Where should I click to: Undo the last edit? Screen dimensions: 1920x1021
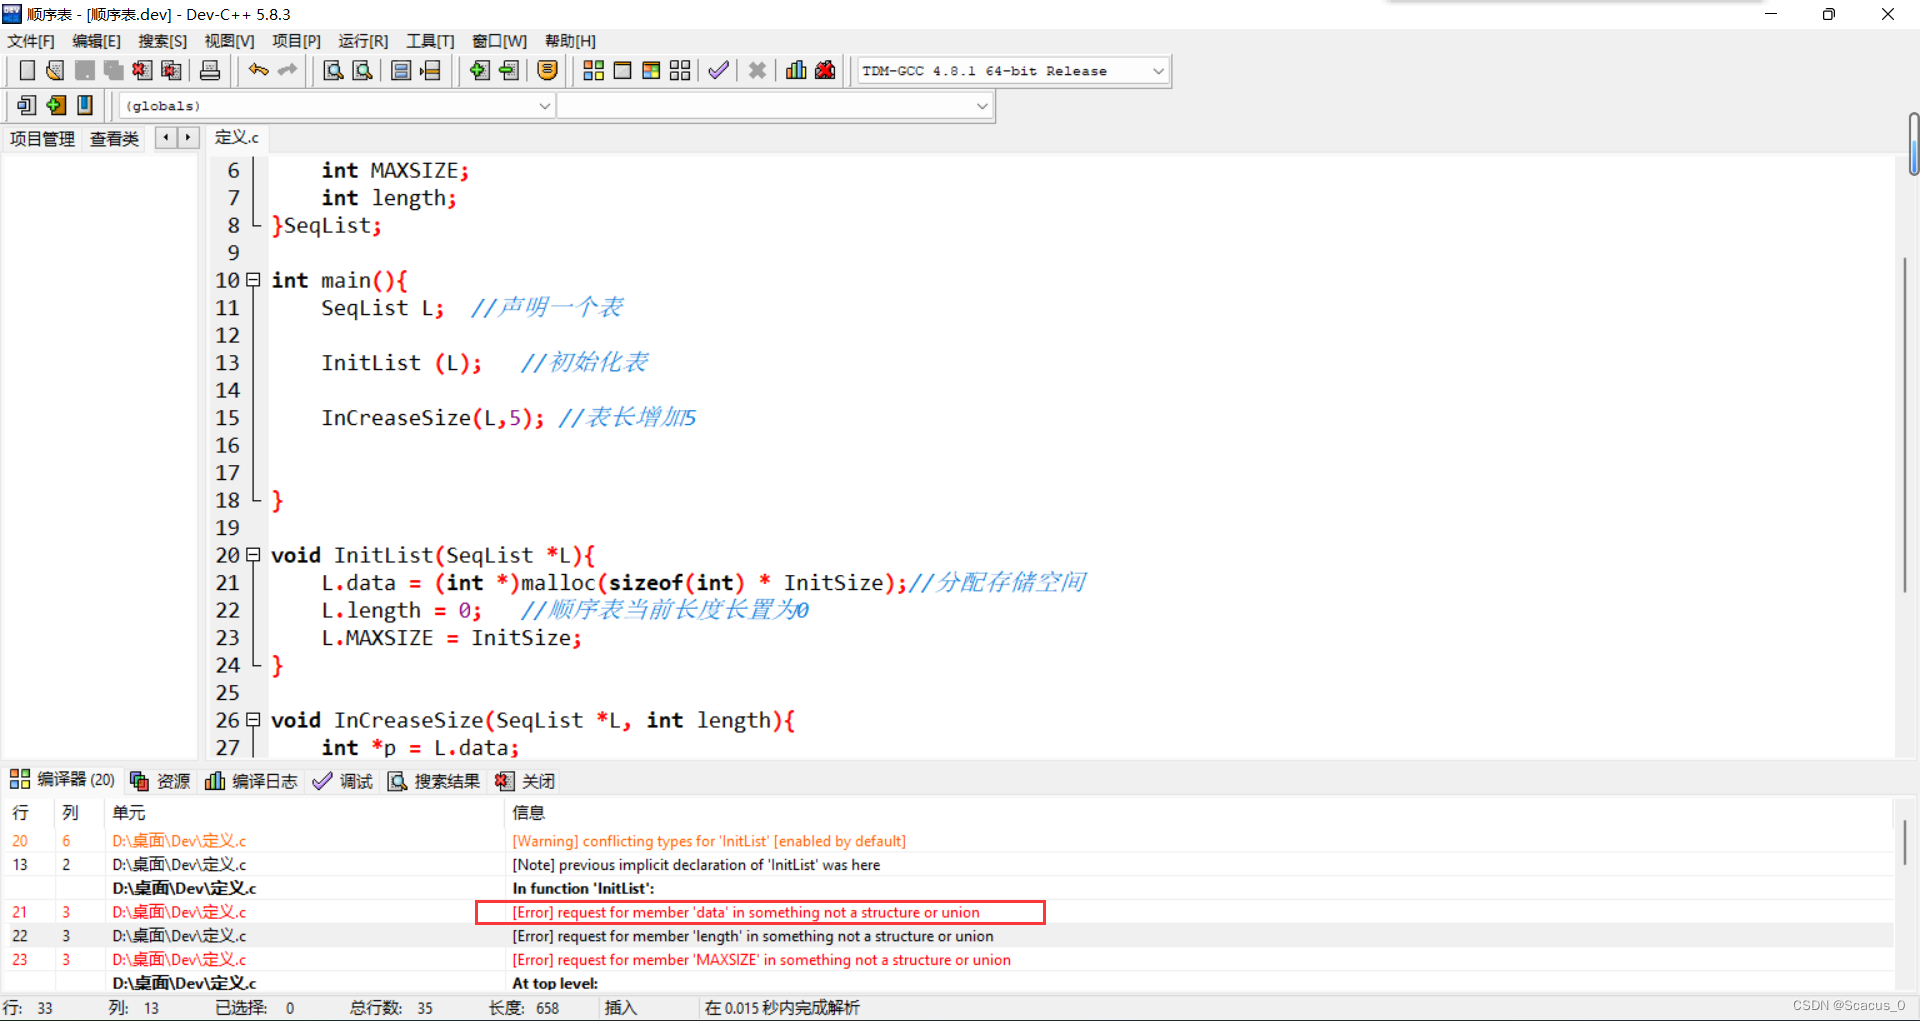tap(257, 70)
